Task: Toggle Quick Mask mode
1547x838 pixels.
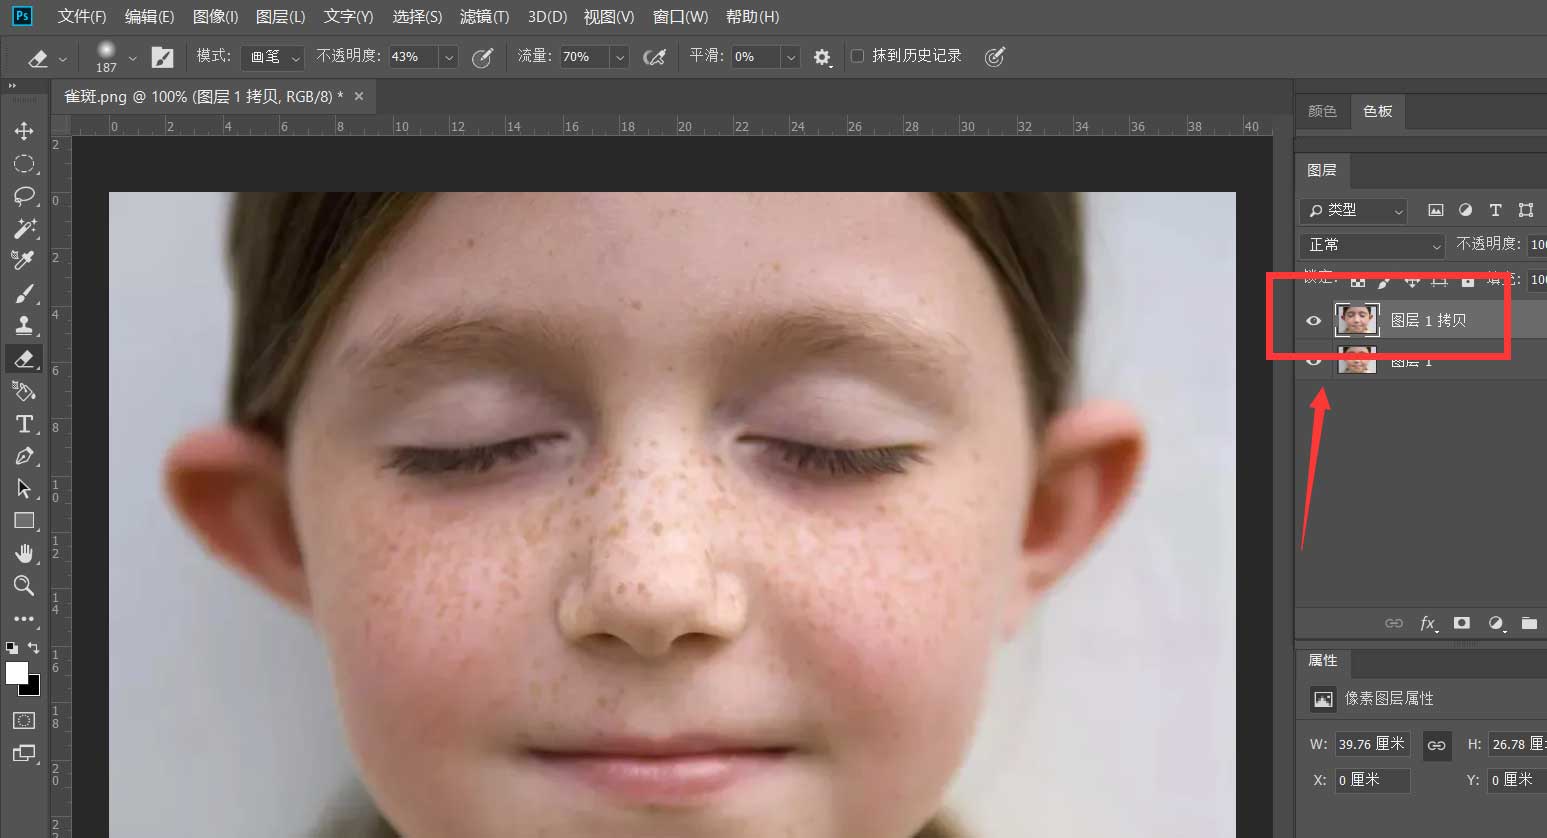Action: 24,720
